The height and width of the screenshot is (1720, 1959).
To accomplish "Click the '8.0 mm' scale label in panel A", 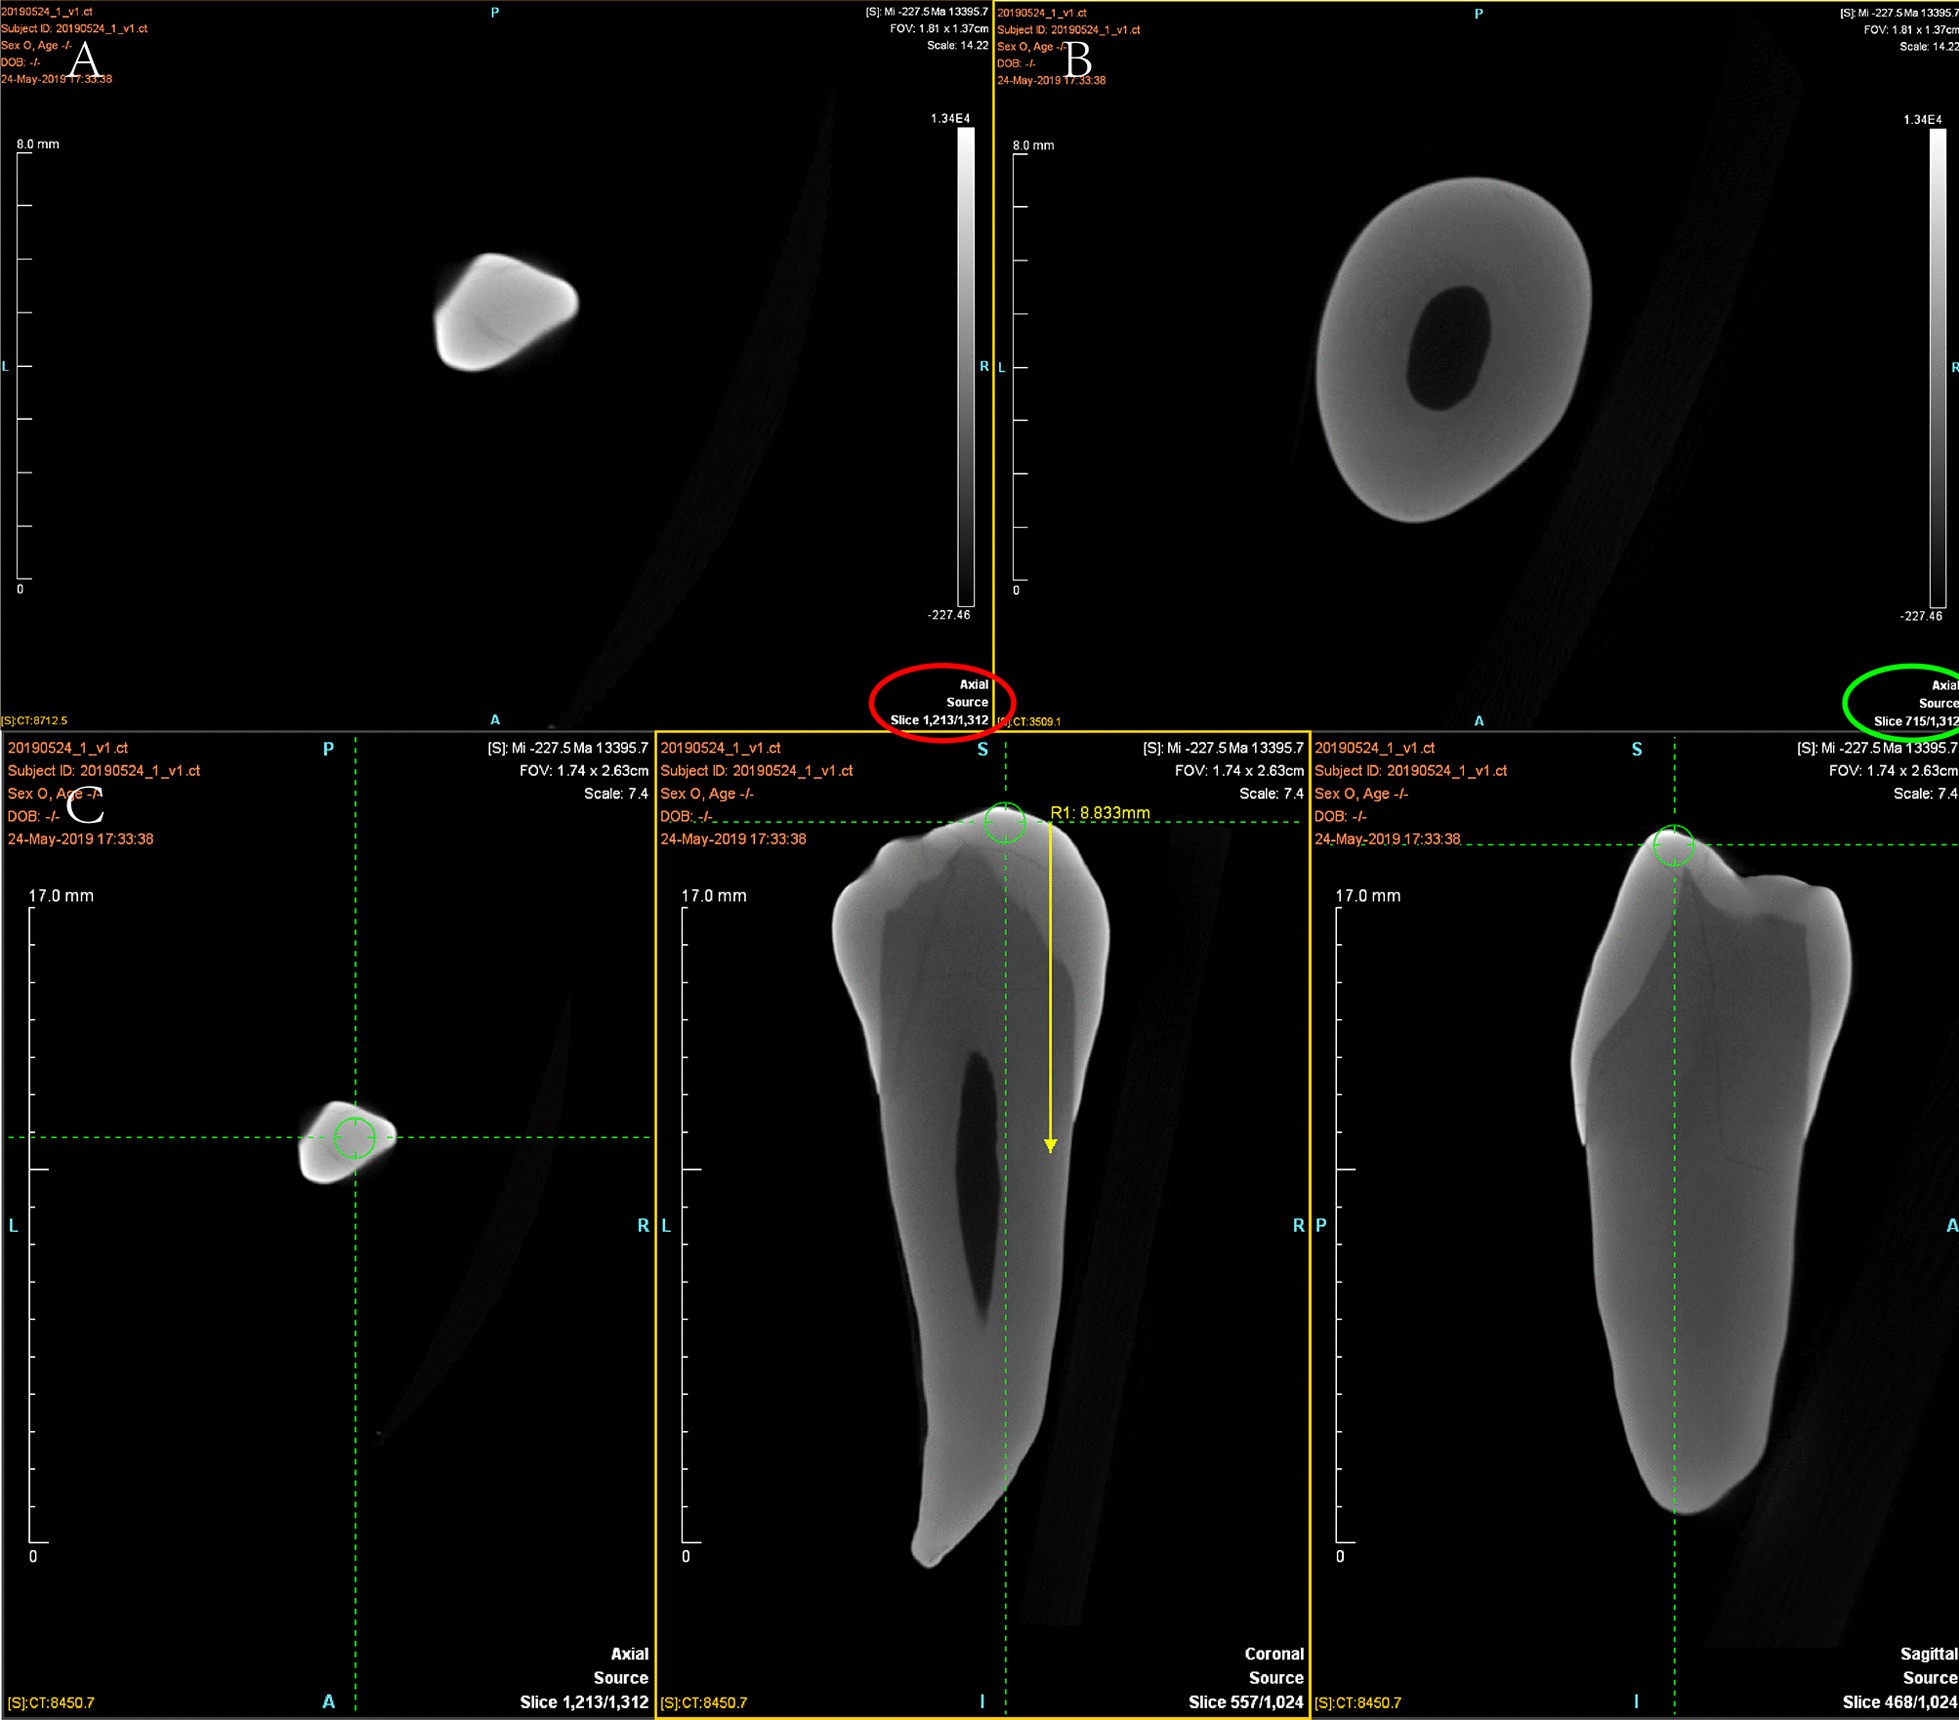I will point(38,144).
